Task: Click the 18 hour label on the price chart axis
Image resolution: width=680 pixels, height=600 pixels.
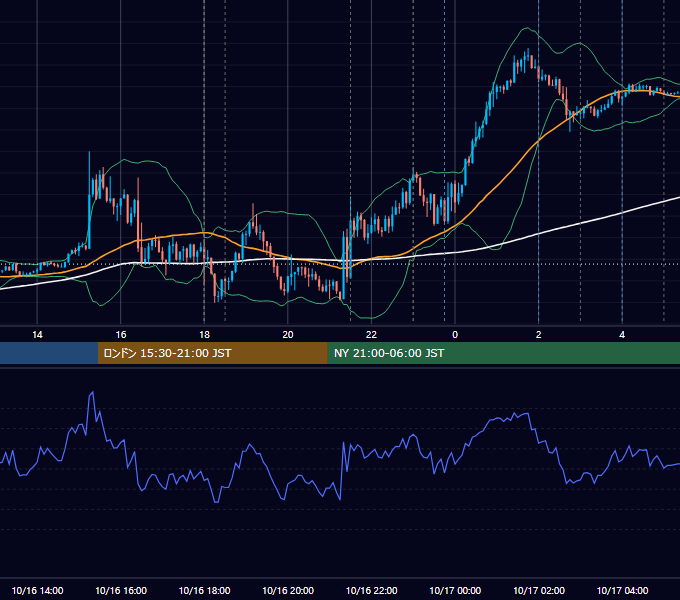Action: click(x=204, y=335)
